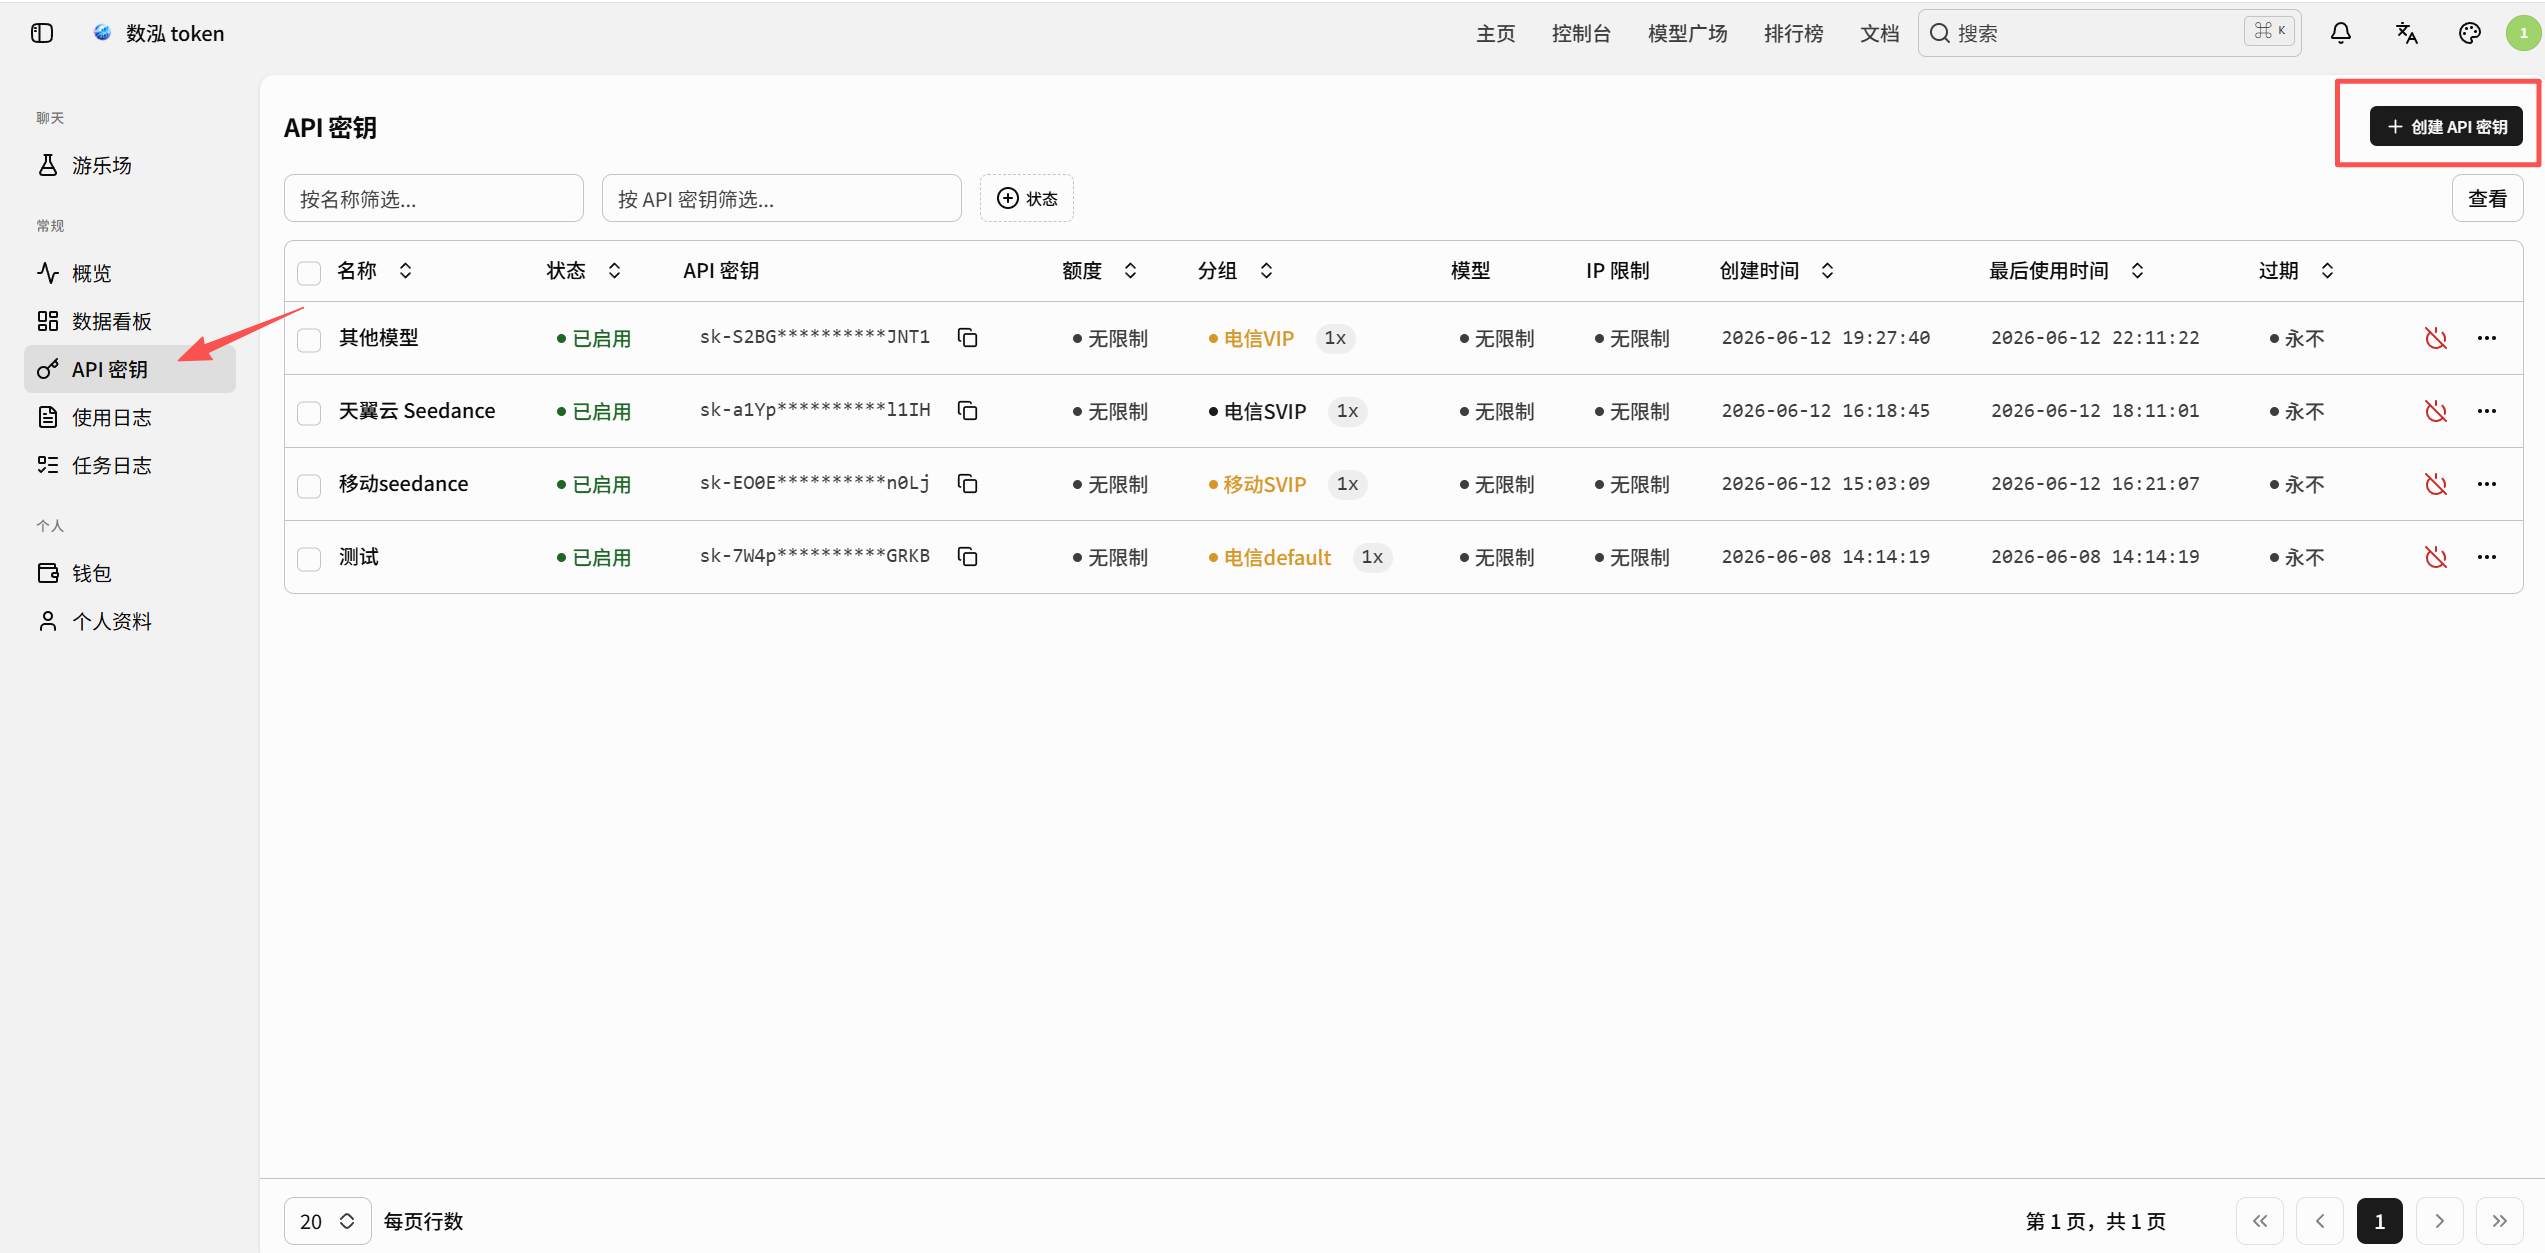
Task: Click the 电信VIP group tag
Action: (1251, 338)
